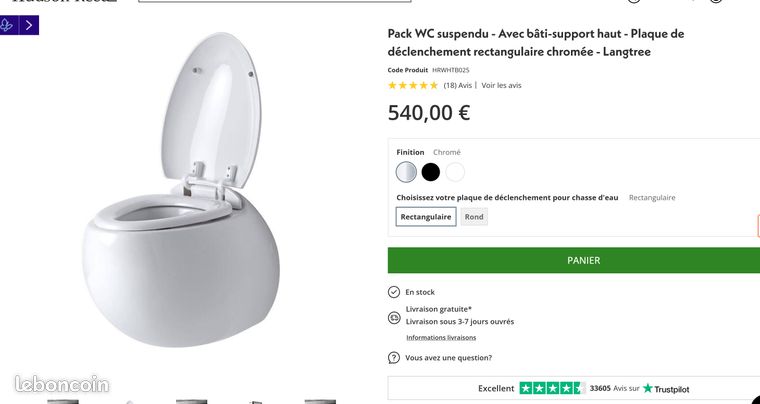
Task: Choose the black finish swatch
Action: 430,172
